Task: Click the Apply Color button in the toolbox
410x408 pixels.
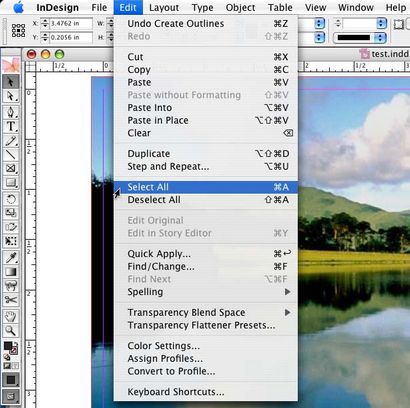Action: [11, 380]
